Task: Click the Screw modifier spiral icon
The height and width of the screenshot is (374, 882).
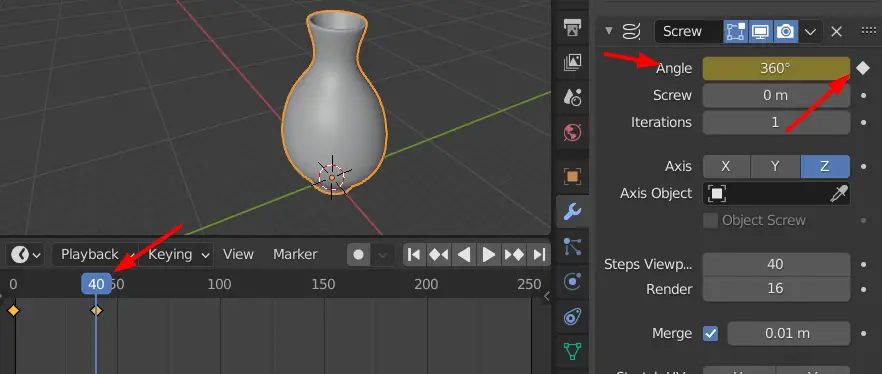Action: [x=632, y=31]
